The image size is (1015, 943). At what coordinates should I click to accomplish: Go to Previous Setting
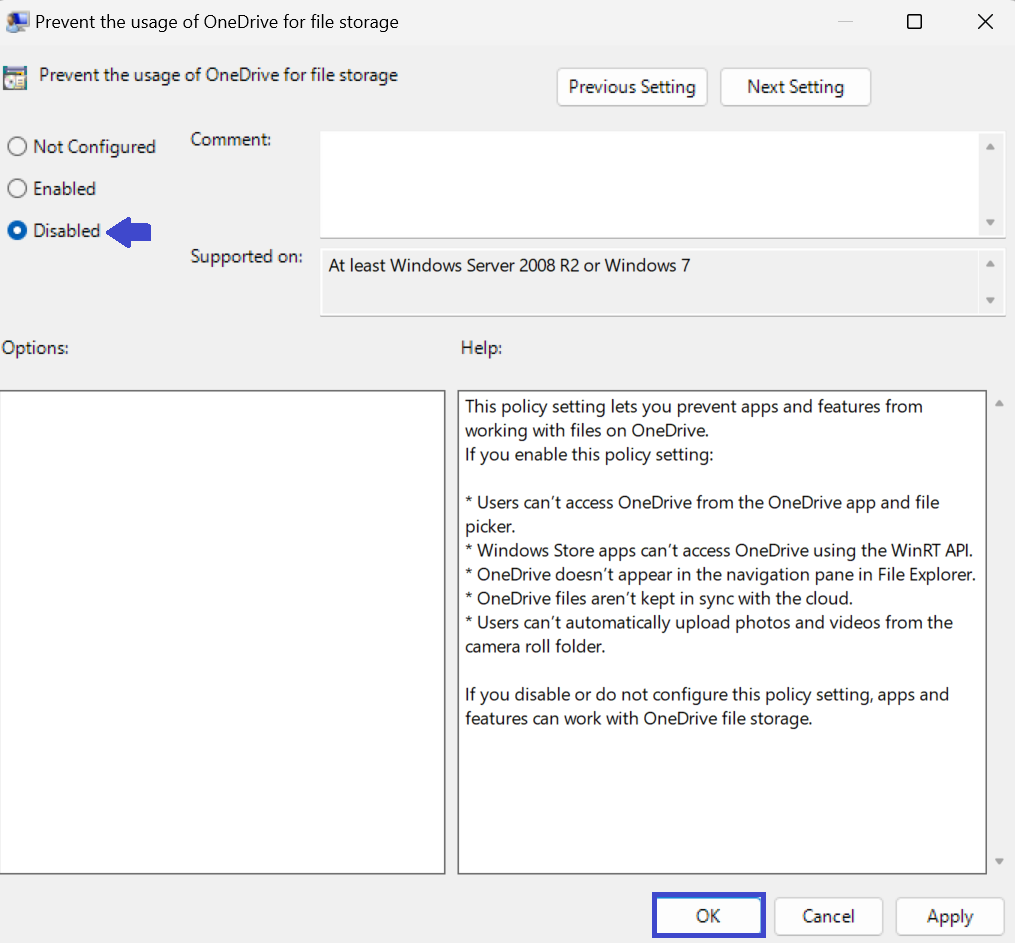[632, 87]
